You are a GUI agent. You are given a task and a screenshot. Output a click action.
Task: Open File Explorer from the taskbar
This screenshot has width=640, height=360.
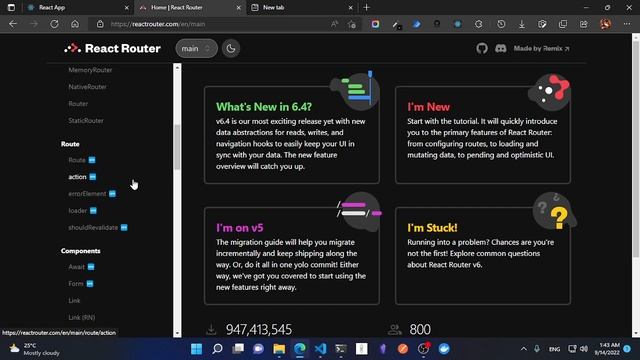point(279,349)
